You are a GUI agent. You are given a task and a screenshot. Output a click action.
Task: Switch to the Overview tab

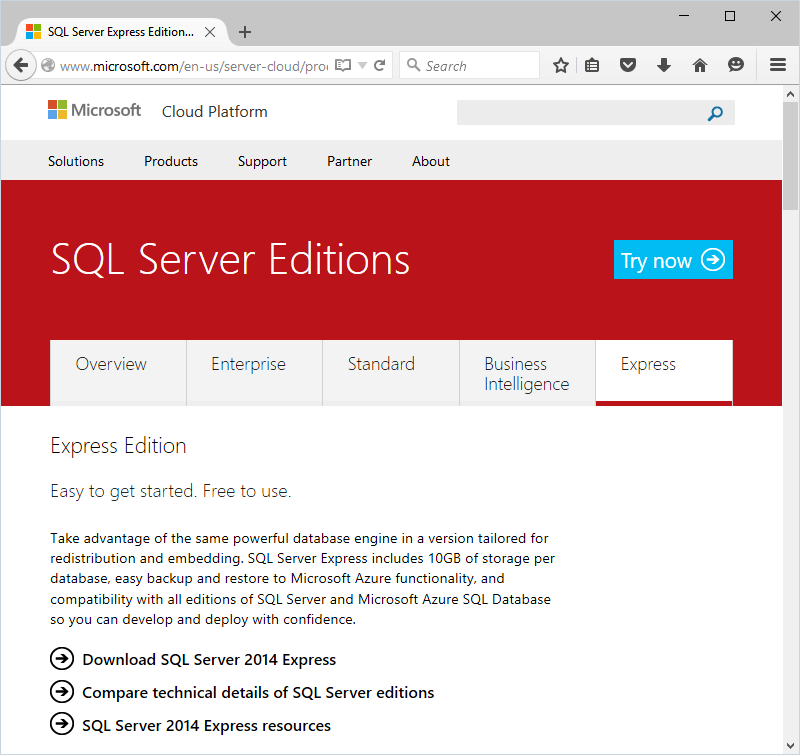(x=118, y=373)
